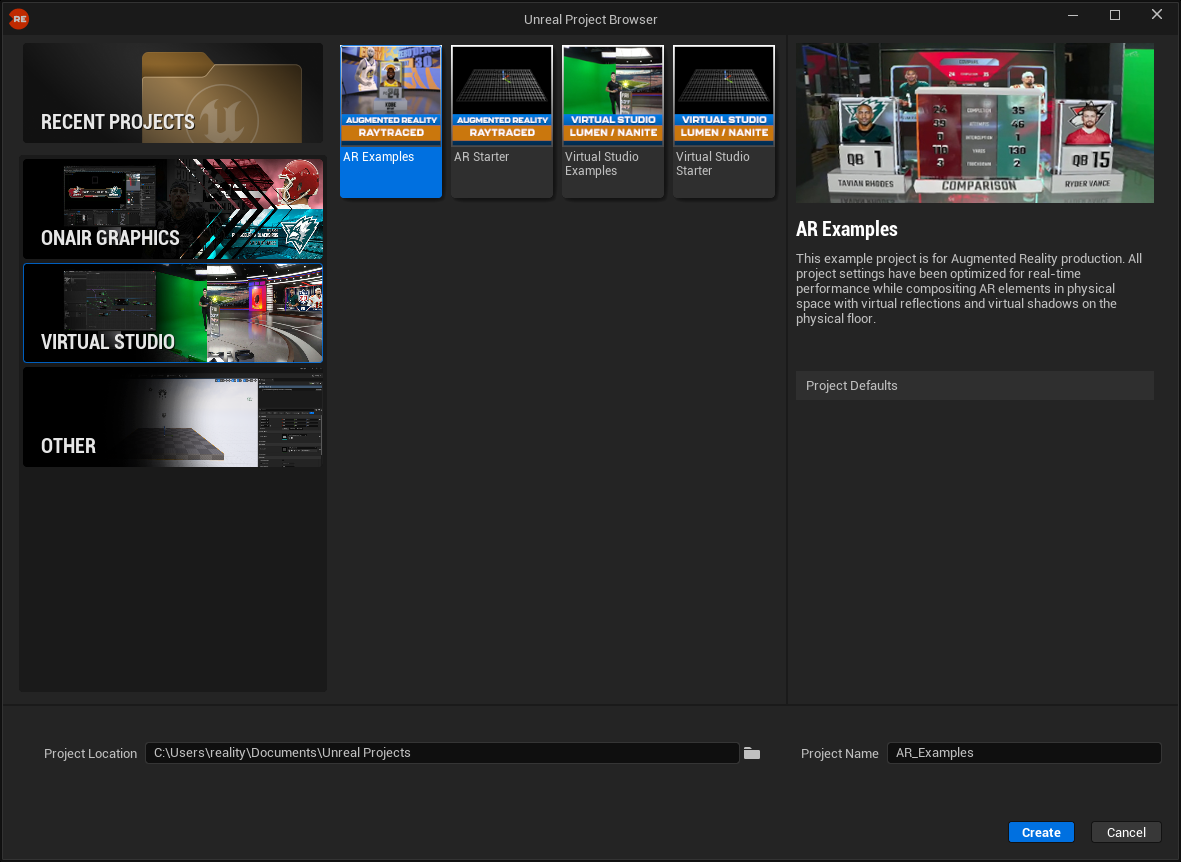This screenshot has width=1181, height=862.
Task: Select the Virtual Studio category
Action: click(x=173, y=313)
